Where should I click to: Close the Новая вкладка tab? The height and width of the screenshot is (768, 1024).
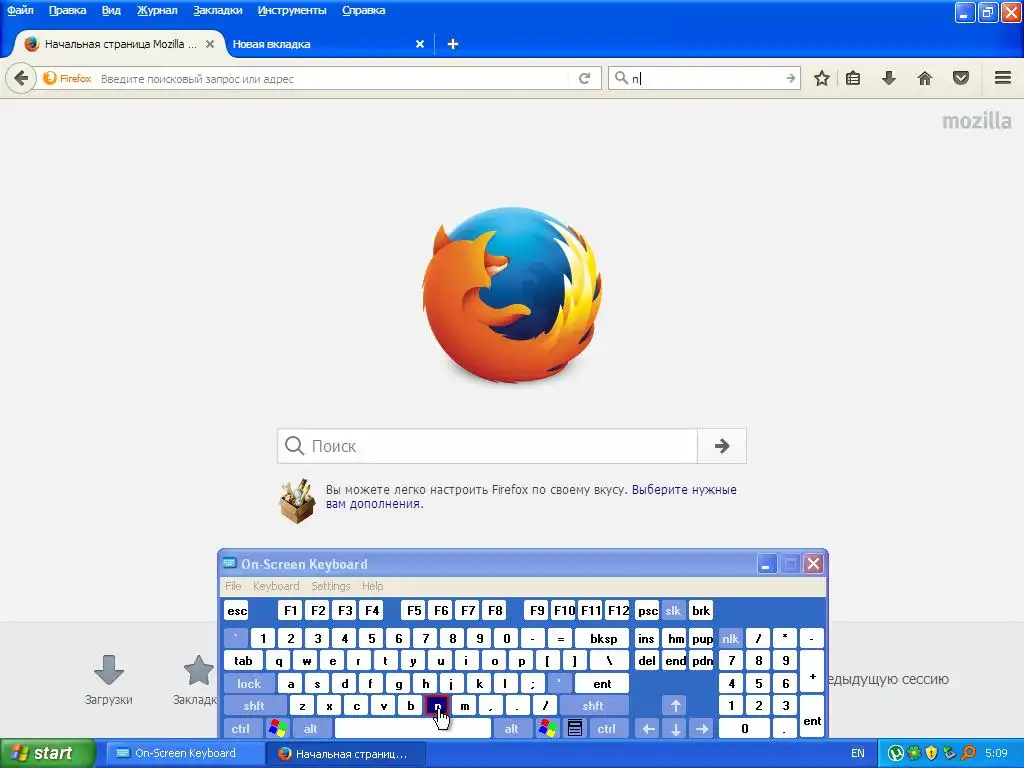[x=420, y=44]
